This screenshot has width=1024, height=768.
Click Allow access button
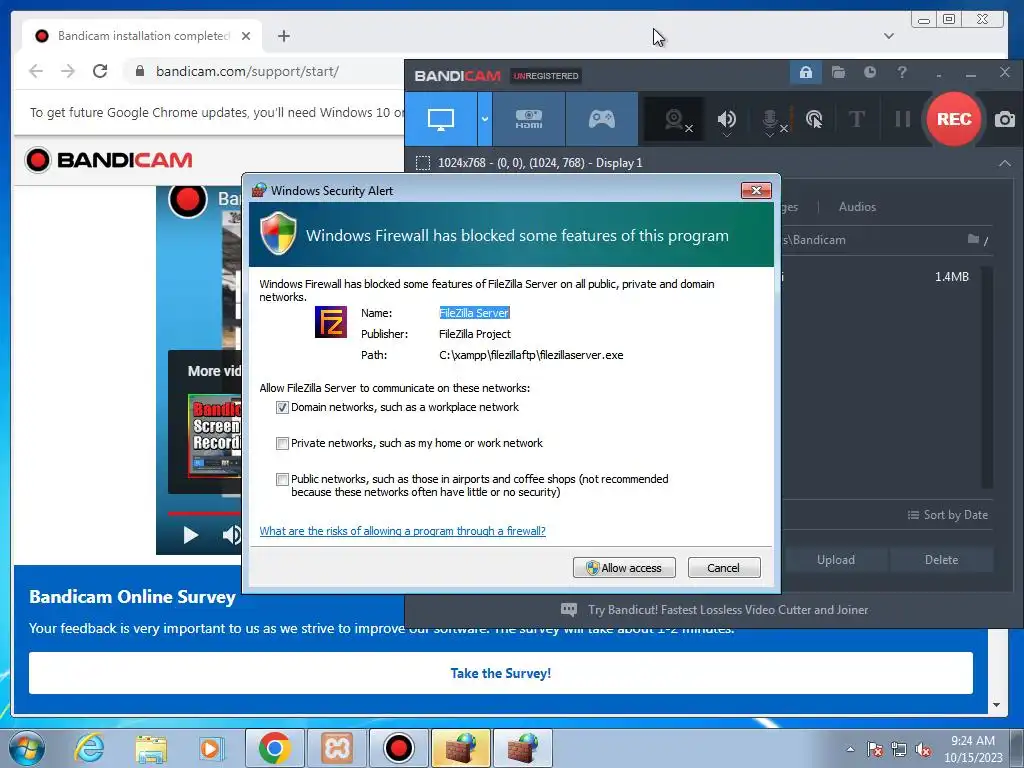(624, 568)
